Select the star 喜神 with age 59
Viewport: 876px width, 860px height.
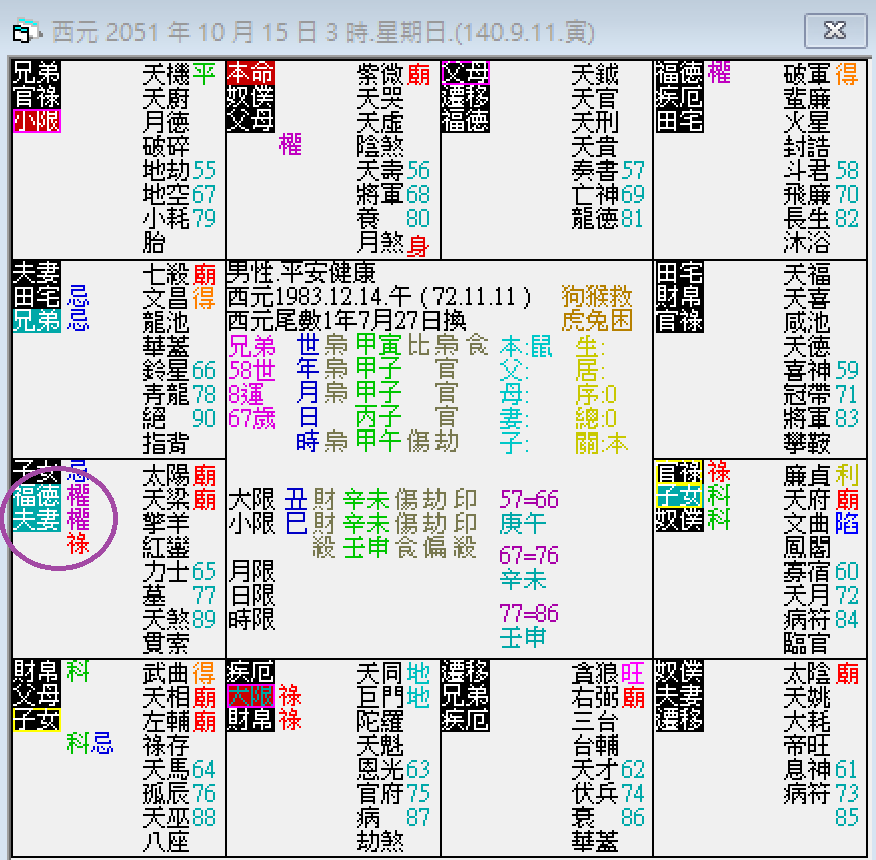pyautogui.click(x=807, y=370)
